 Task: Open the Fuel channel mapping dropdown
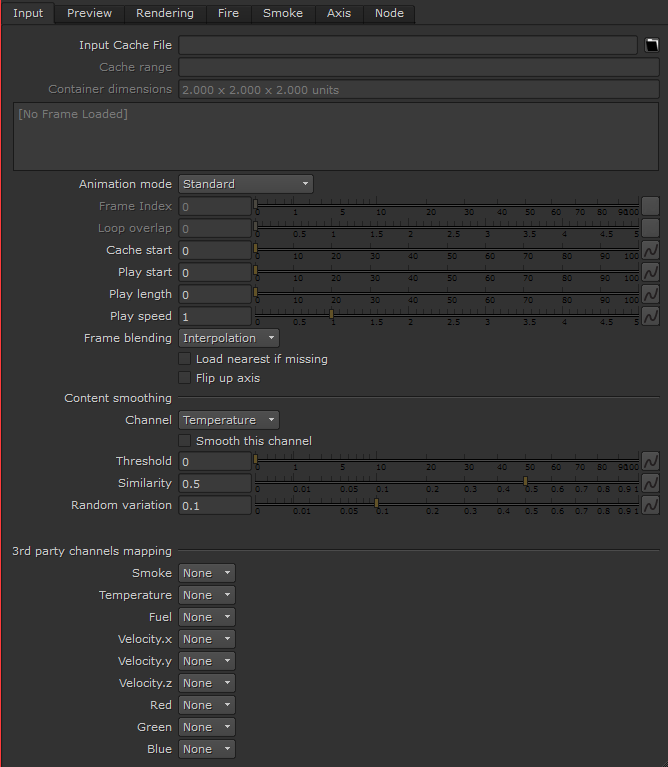click(x=207, y=617)
